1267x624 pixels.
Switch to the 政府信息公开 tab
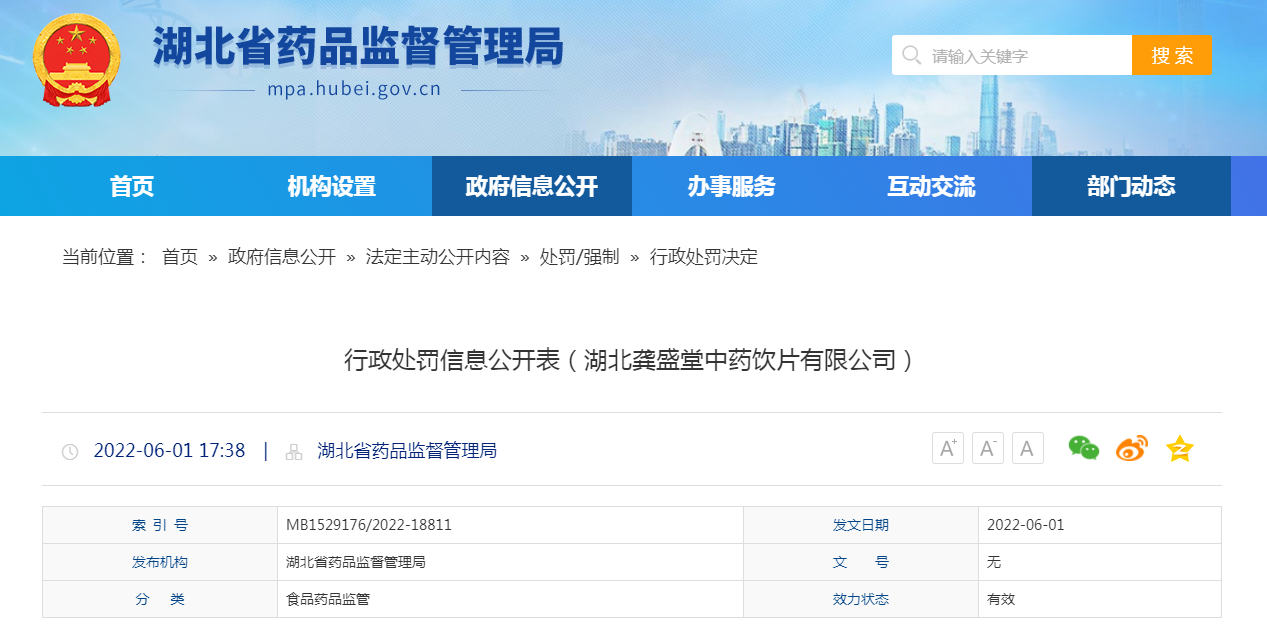click(531, 186)
